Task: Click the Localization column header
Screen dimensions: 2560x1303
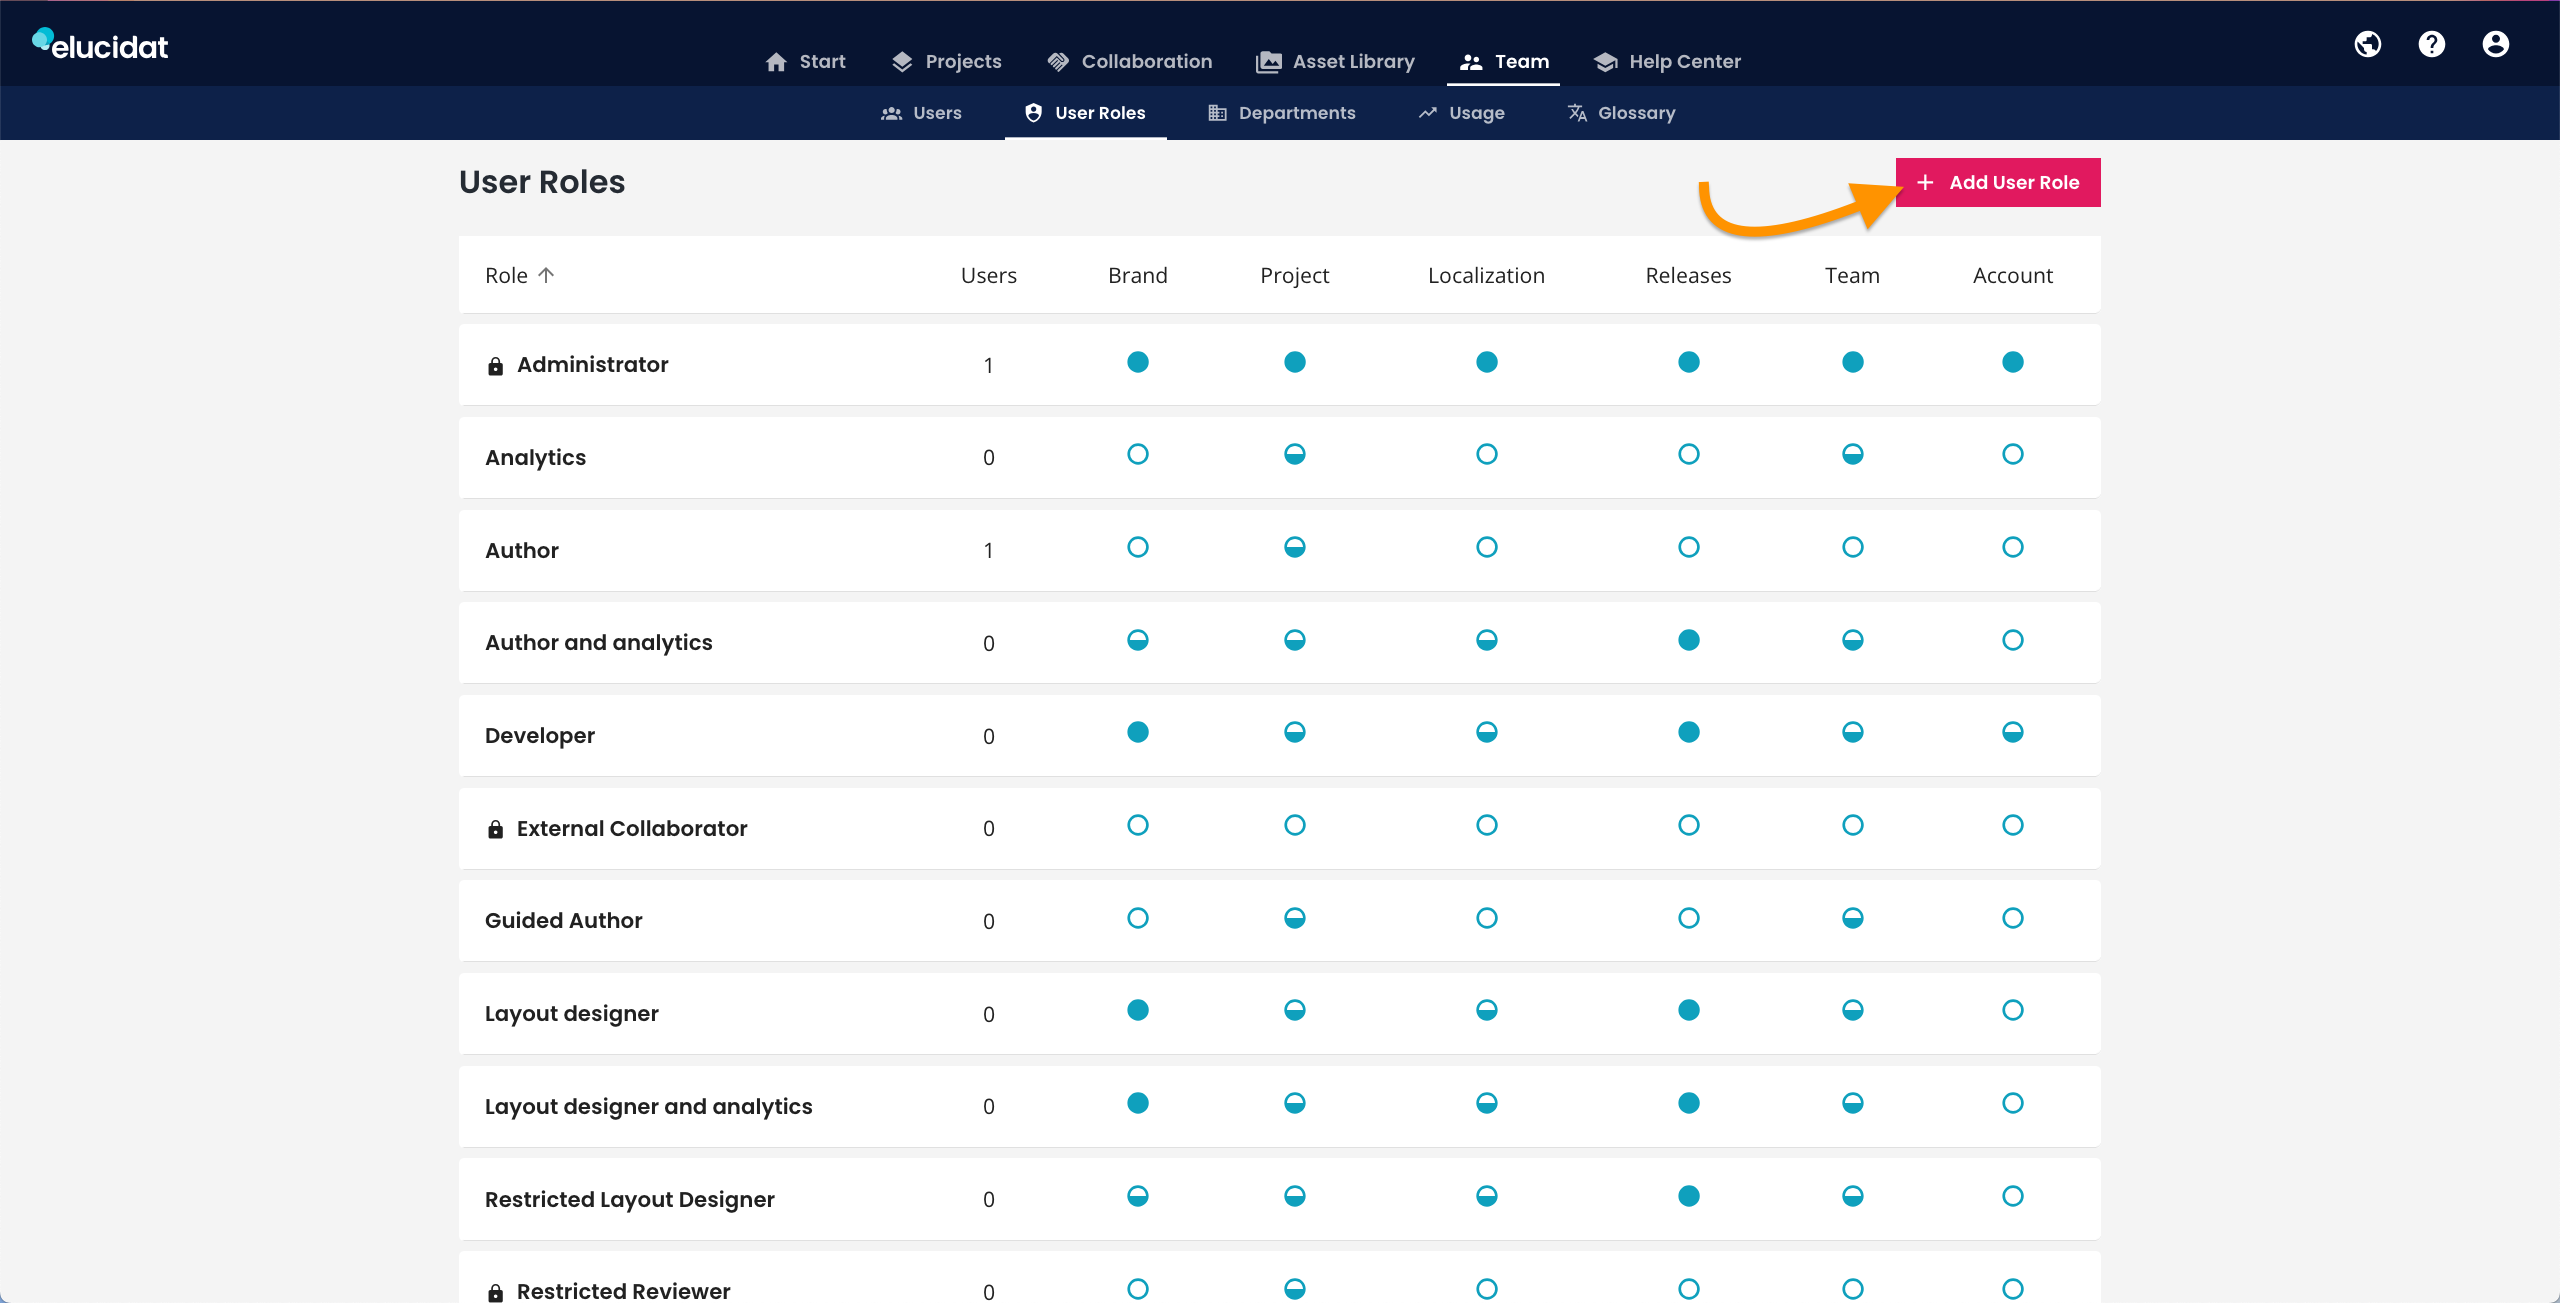Action: point(1486,275)
